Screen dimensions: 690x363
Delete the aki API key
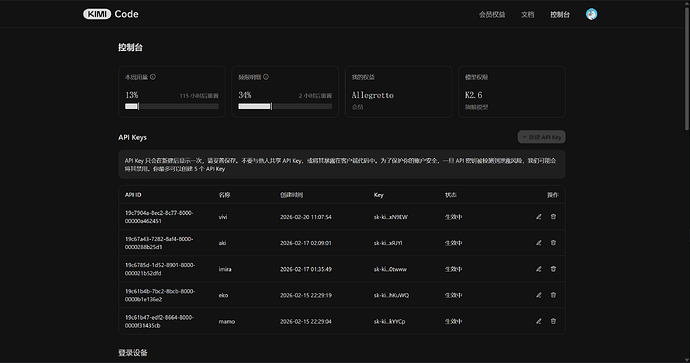coord(553,242)
